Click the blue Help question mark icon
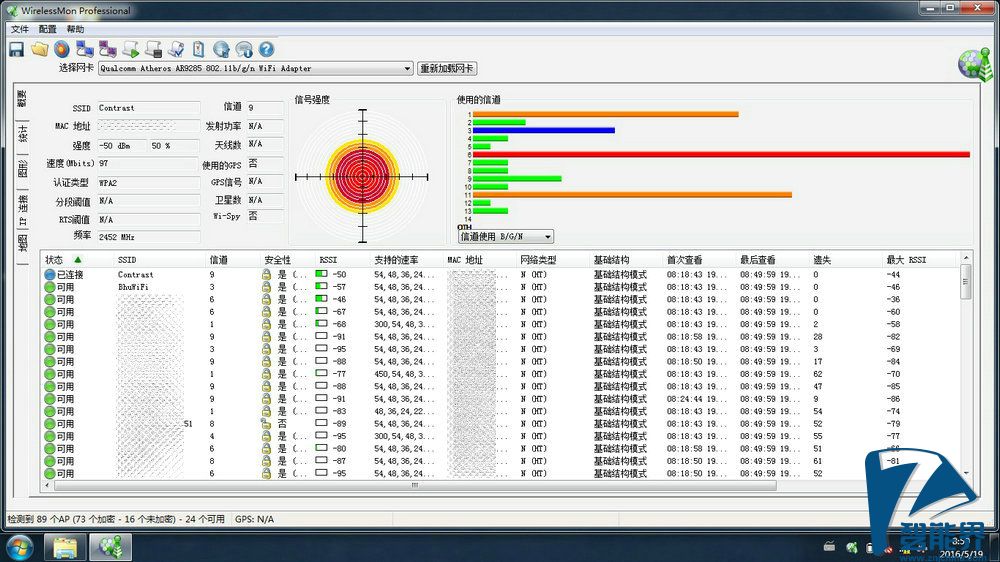The image size is (1000, 562). pyautogui.click(x=266, y=48)
